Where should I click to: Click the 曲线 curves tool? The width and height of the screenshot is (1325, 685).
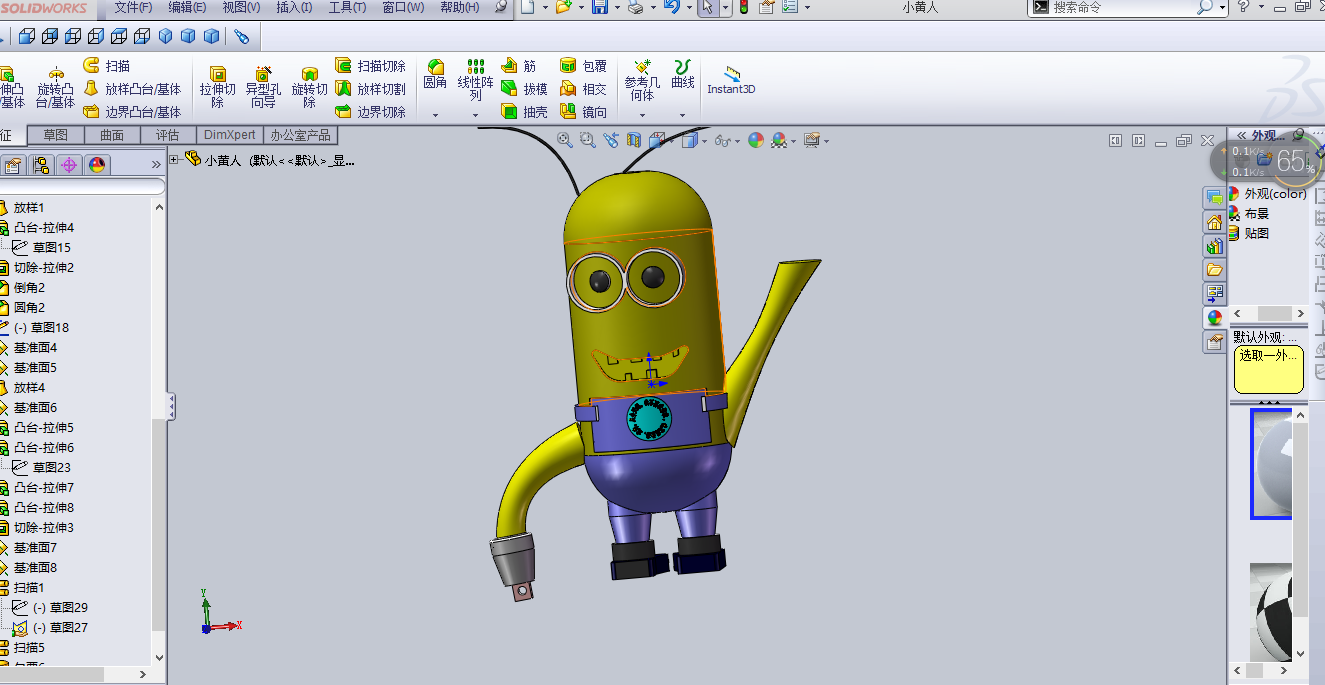[x=683, y=74]
